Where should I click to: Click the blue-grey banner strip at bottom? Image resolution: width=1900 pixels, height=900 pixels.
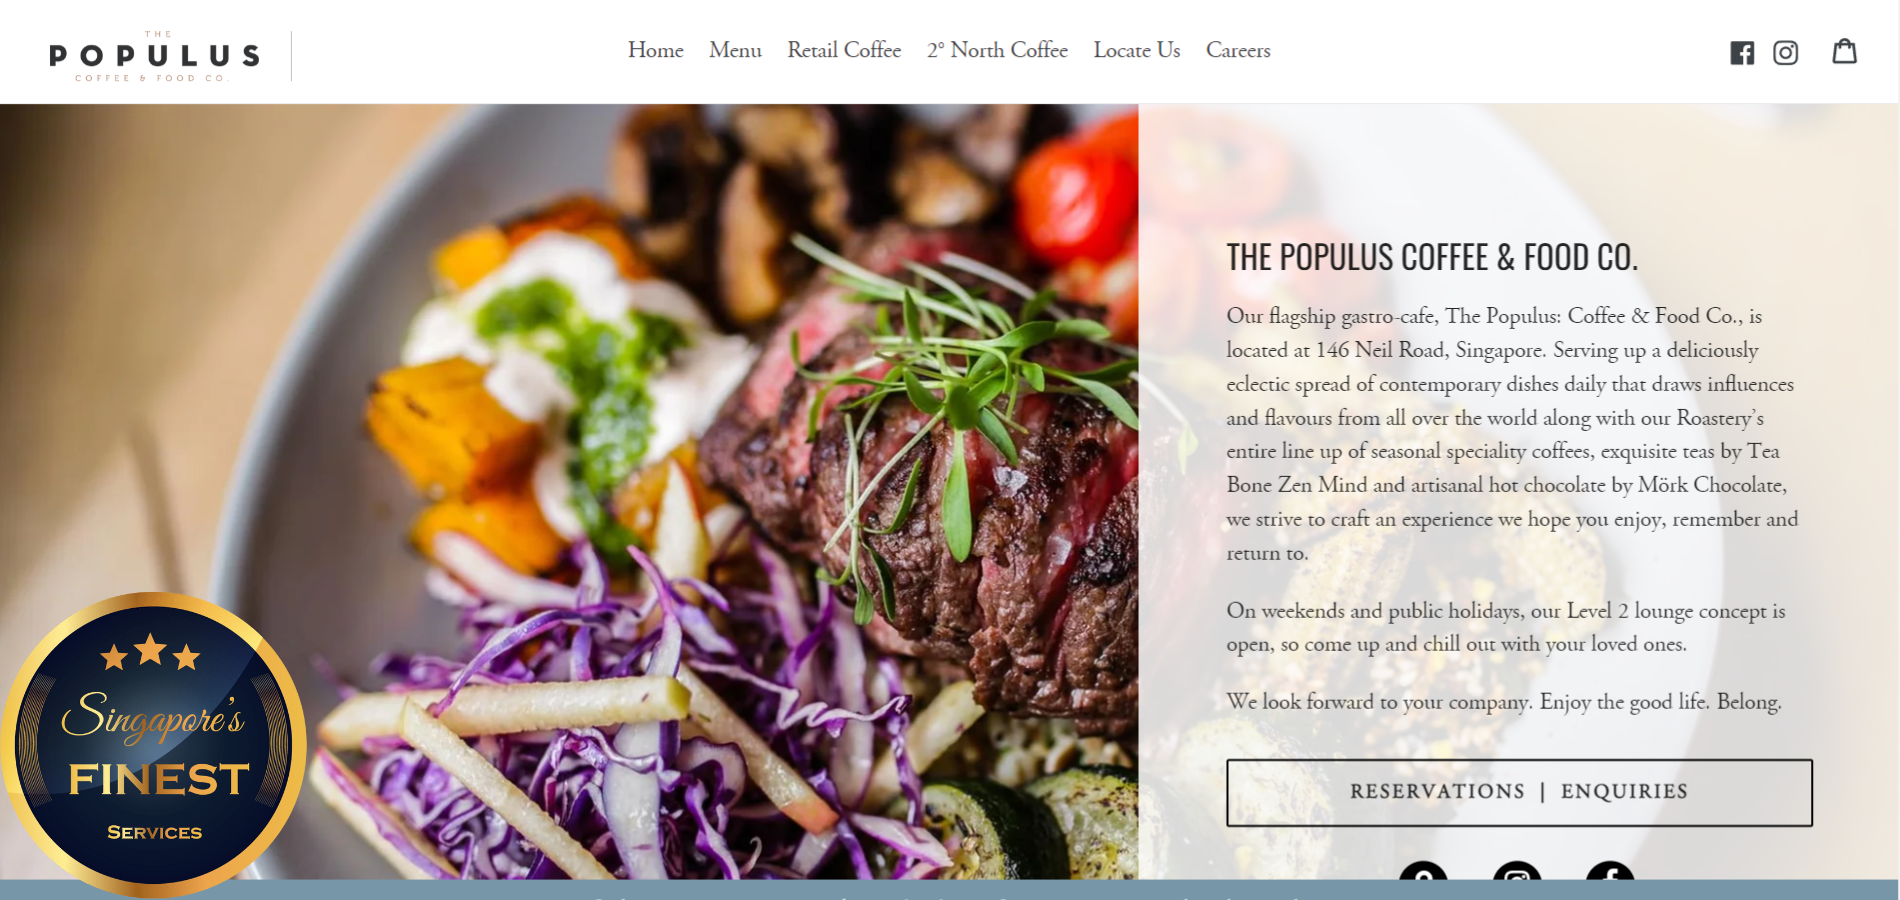click(x=949, y=890)
